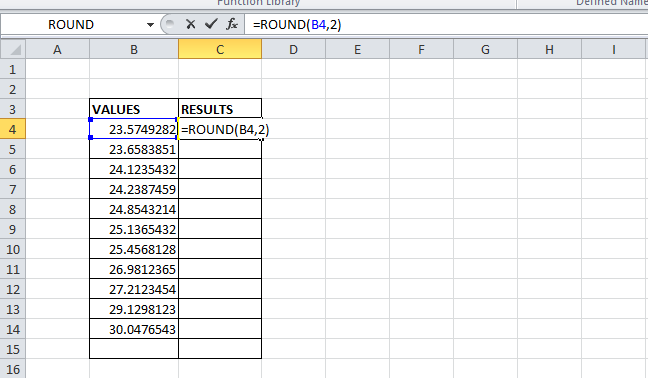Select row 10 header

pyautogui.click(x=13, y=250)
